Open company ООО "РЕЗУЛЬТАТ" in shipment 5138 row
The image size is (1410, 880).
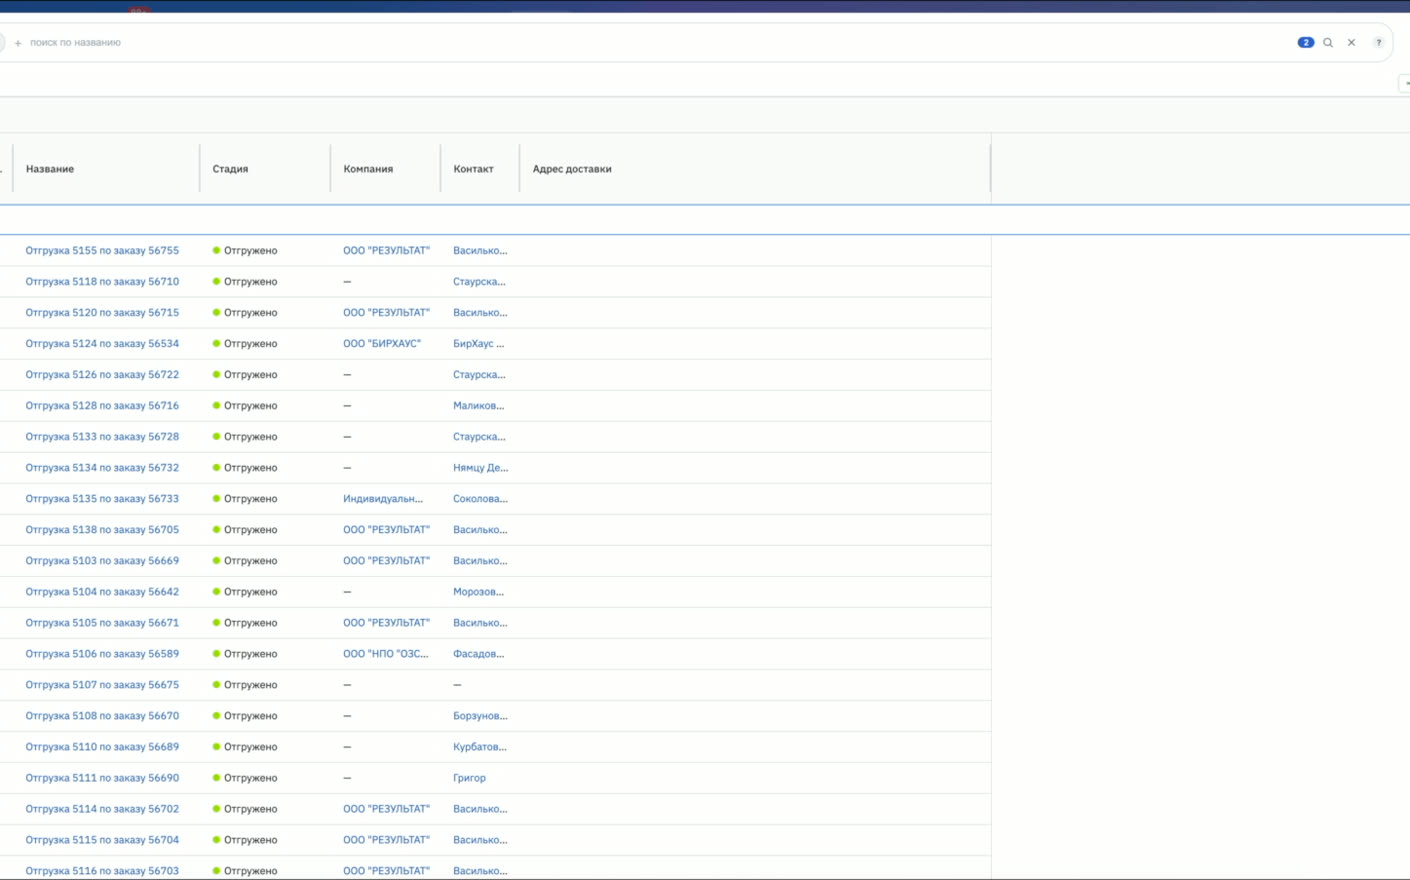[x=386, y=530]
